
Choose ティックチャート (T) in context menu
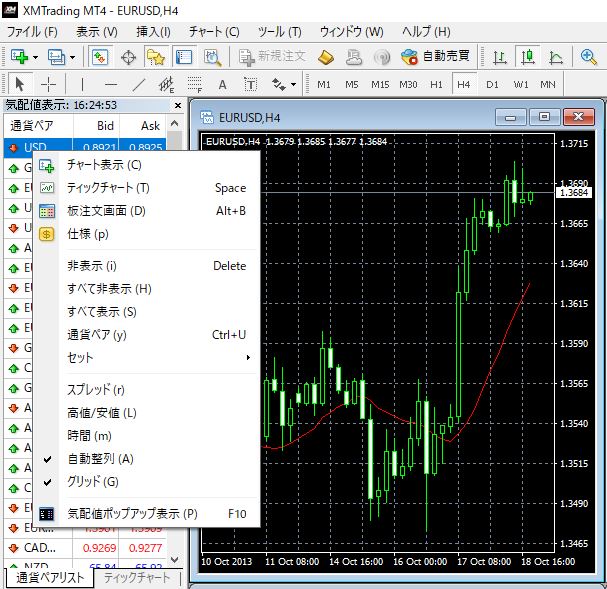tap(146, 188)
